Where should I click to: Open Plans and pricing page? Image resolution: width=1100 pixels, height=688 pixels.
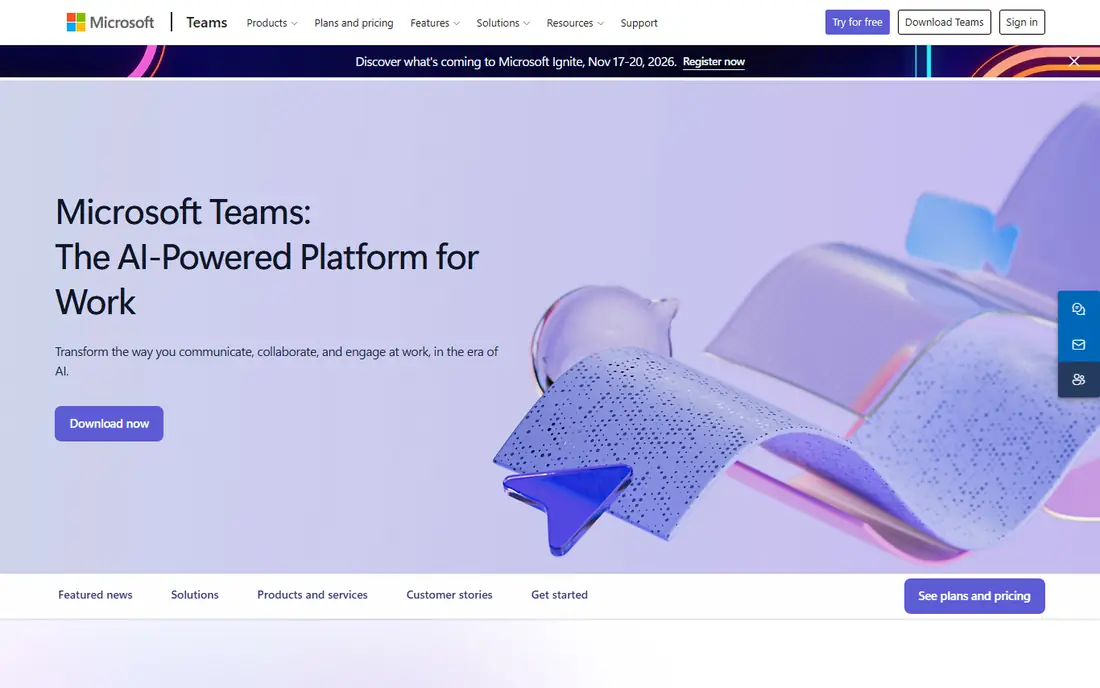coord(354,23)
